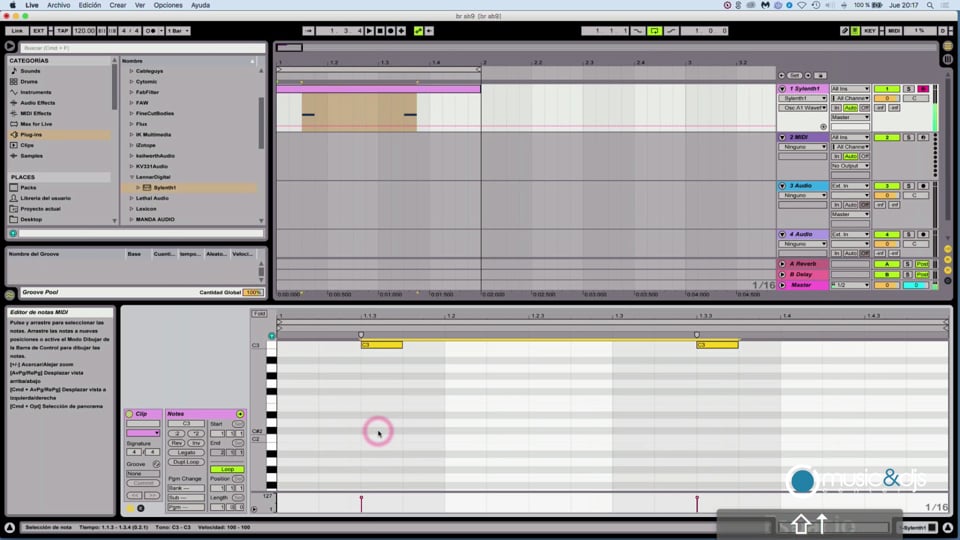Expand the iZotope folder
960x540 pixels.
click(x=131, y=145)
